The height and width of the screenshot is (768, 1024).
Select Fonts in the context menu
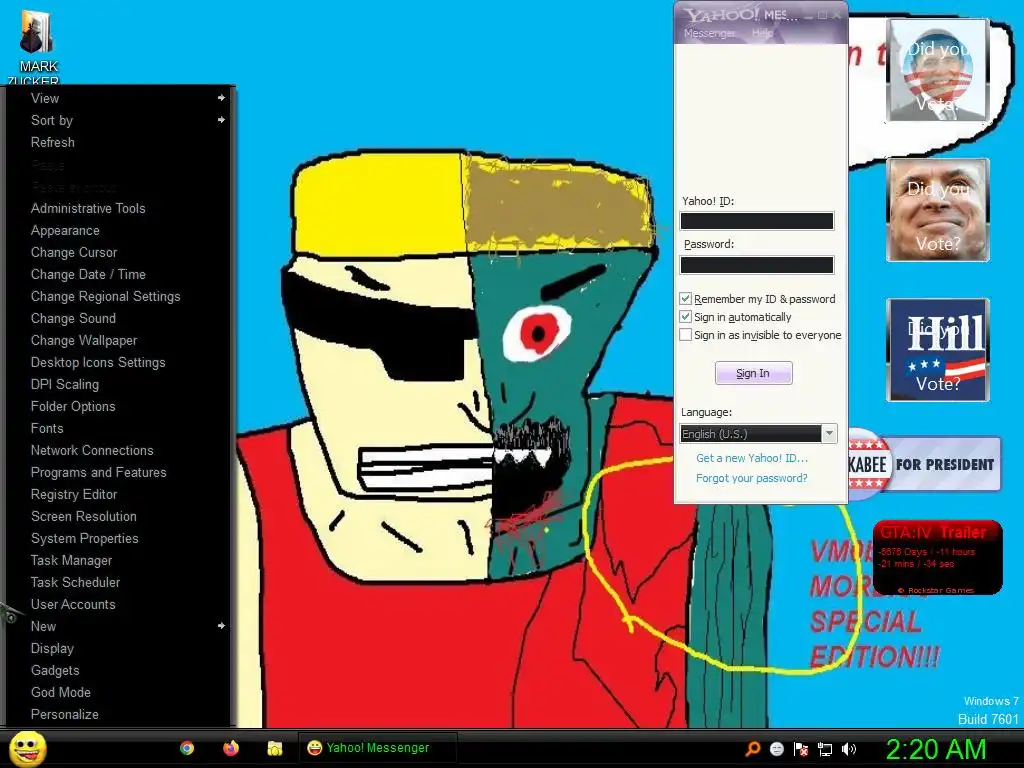[119, 428]
